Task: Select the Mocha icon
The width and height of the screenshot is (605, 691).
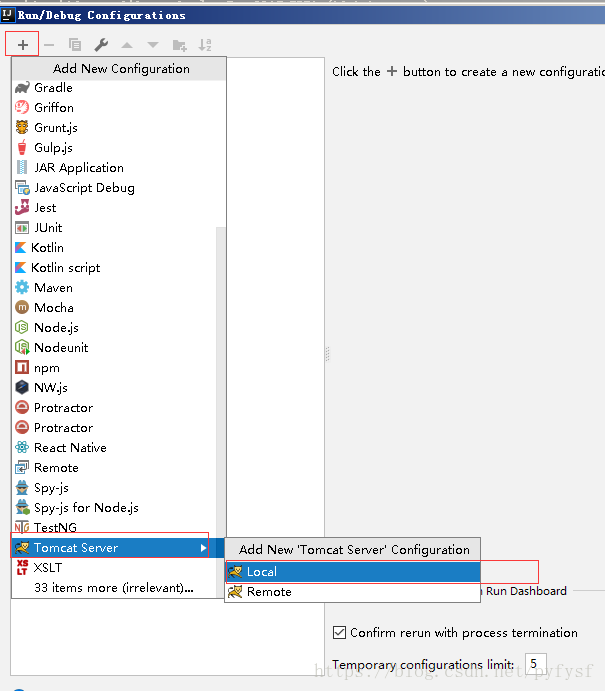Action: pyautogui.click(x=22, y=307)
